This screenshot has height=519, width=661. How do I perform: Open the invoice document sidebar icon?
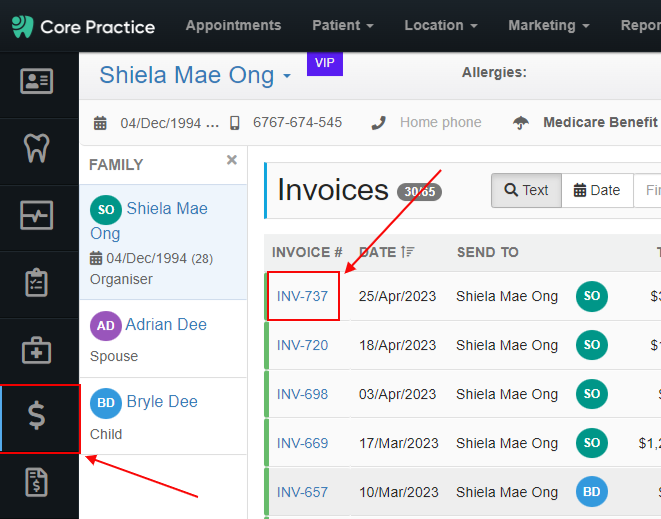pyautogui.click(x=37, y=482)
